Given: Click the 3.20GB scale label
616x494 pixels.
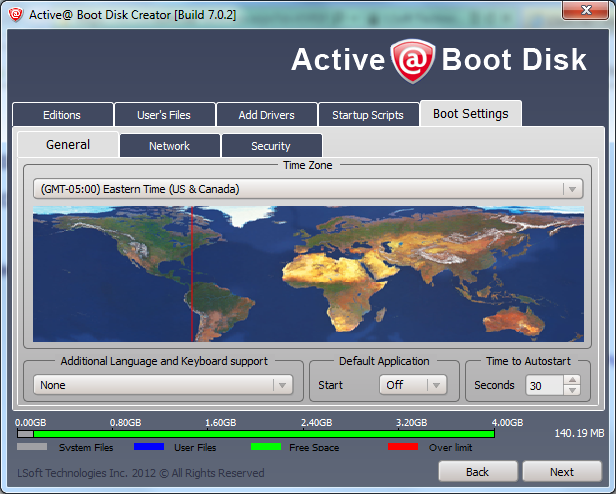Looking at the screenshot, I should coord(411,422).
